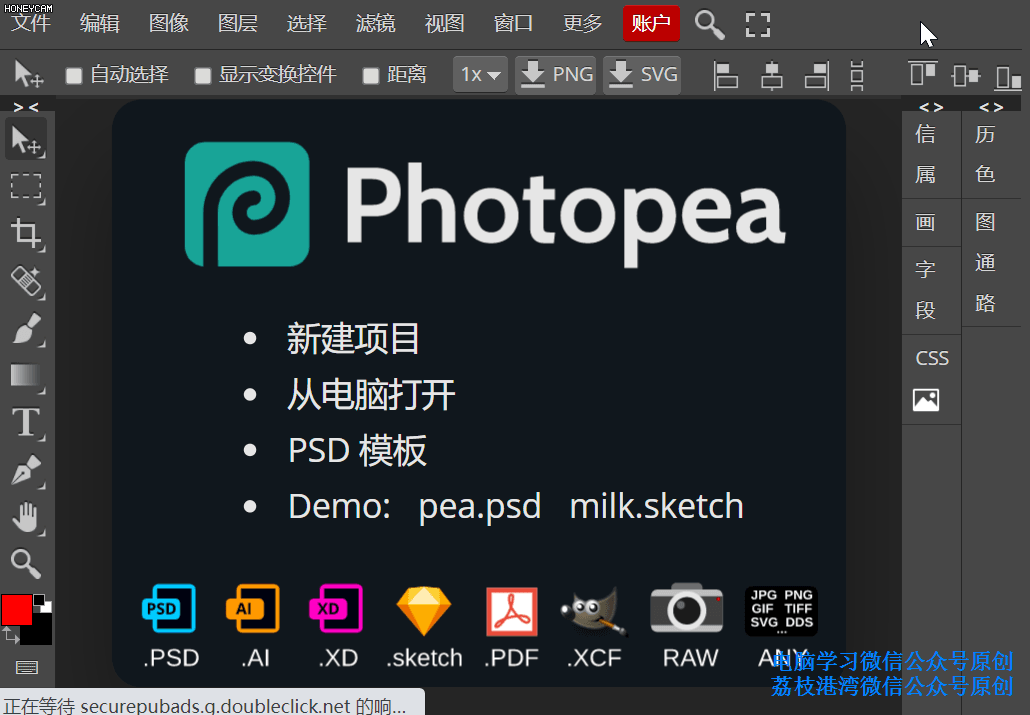Click the keyboard icon below color swatches
Viewport: 1030px width, 715px height.
(27, 668)
